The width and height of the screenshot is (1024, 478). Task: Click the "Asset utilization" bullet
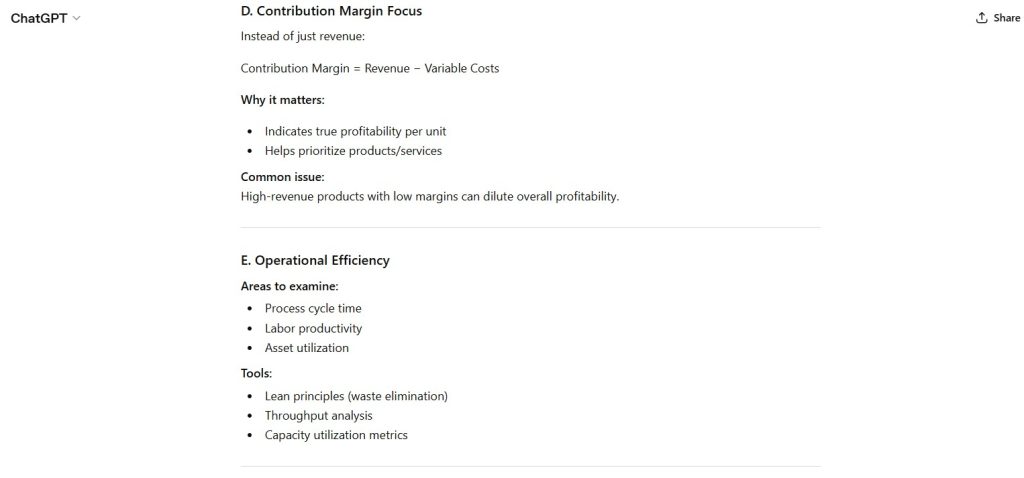(306, 348)
